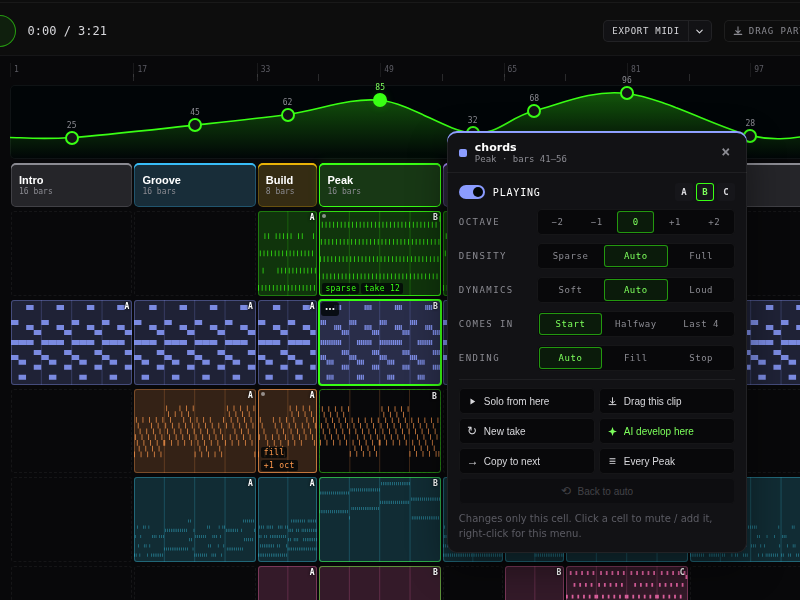800x600 pixels.
Task: Click energy curve point 85
Action: pyautogui.click(x=380, y=100)
